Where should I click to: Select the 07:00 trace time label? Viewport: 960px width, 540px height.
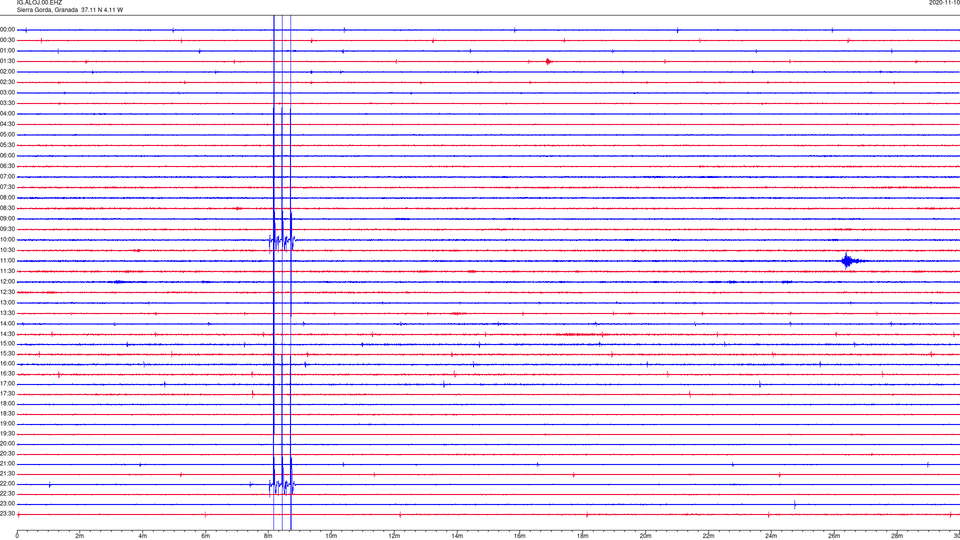coord(7,177)
